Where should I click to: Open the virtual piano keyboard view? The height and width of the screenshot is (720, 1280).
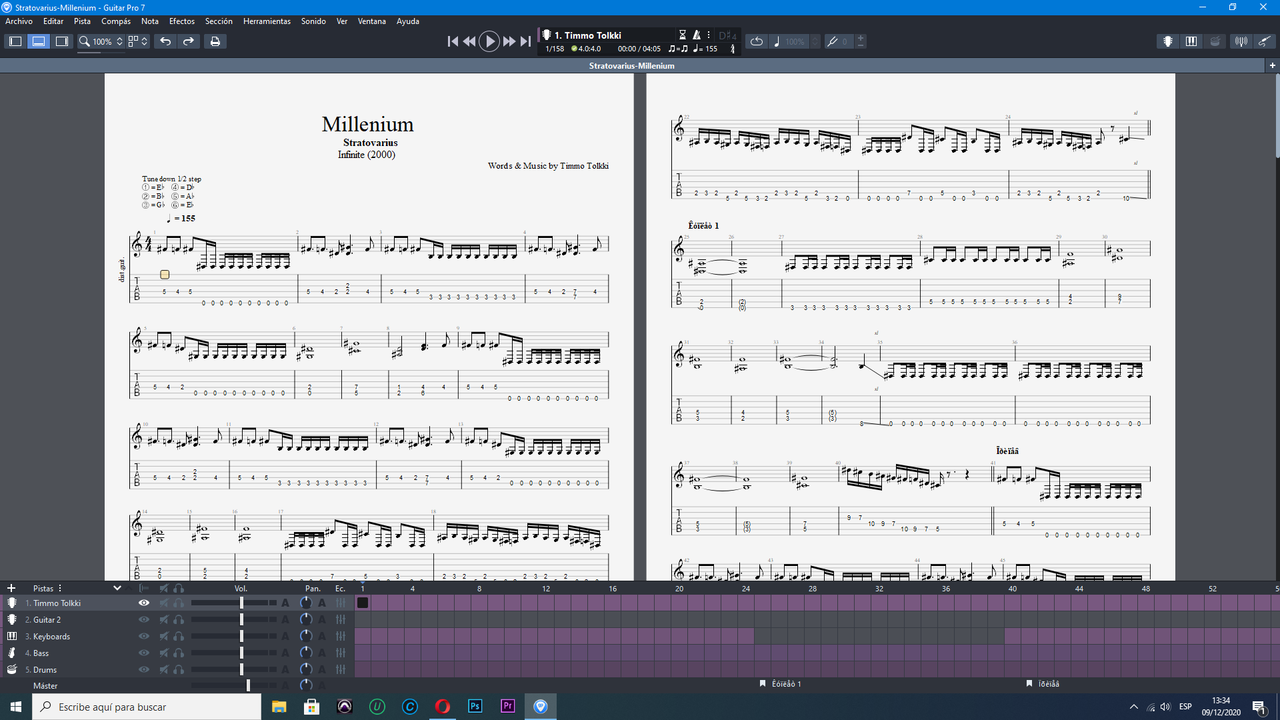click(x=1191, y=41)
